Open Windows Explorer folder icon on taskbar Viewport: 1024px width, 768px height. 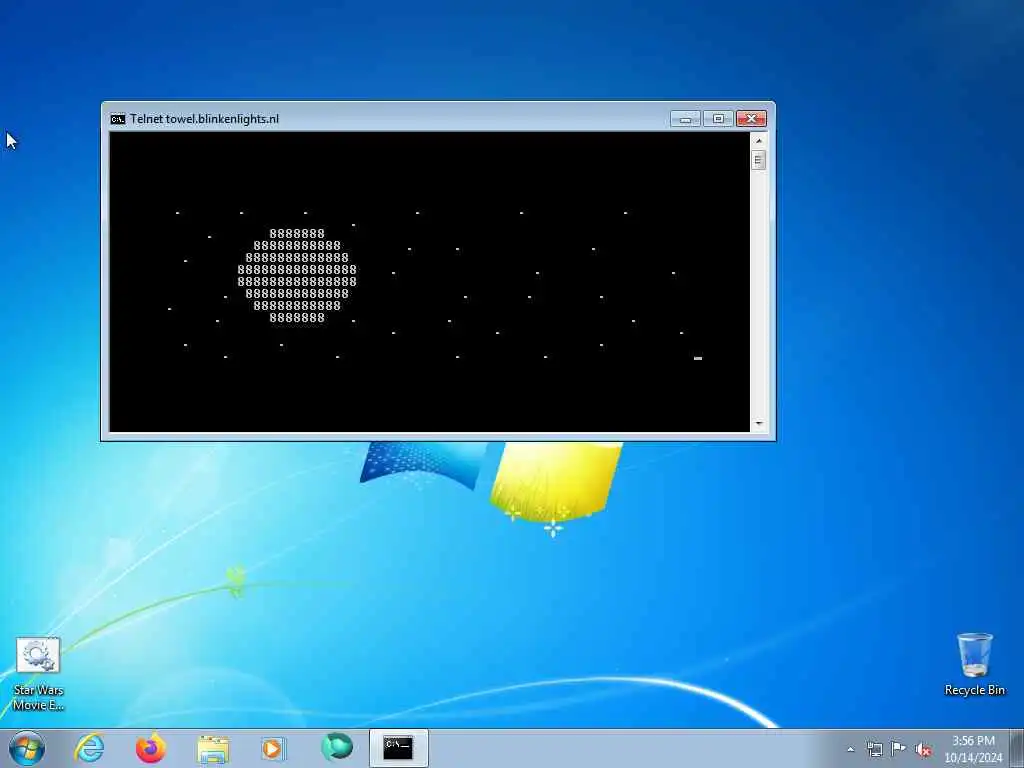coord(213,749)
